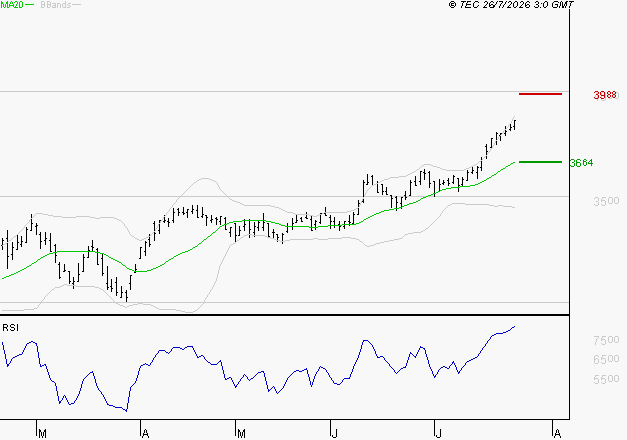Click the RSI 5500 level label
Image resolution: width=627 pixels, height=440 pixels.
click(606, 378)
